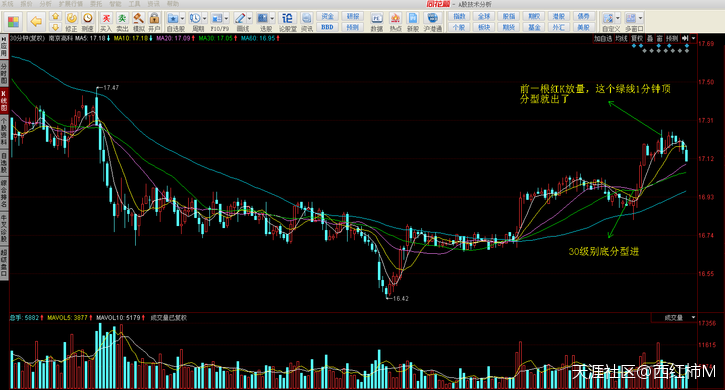Screen dimensions: 725x390
Task: Expand the 多窗口 dropdown arrow
Action: 640,19
